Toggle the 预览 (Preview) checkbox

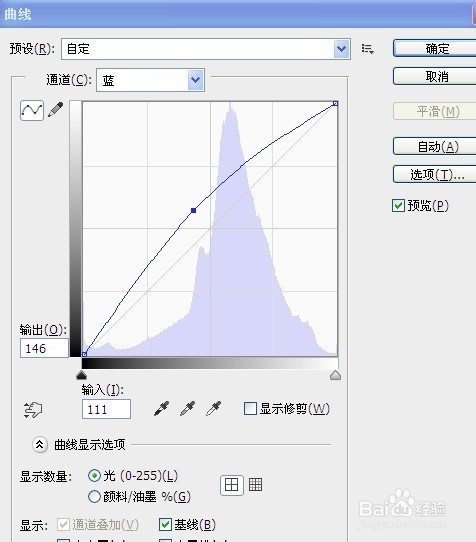coord(398,206)
